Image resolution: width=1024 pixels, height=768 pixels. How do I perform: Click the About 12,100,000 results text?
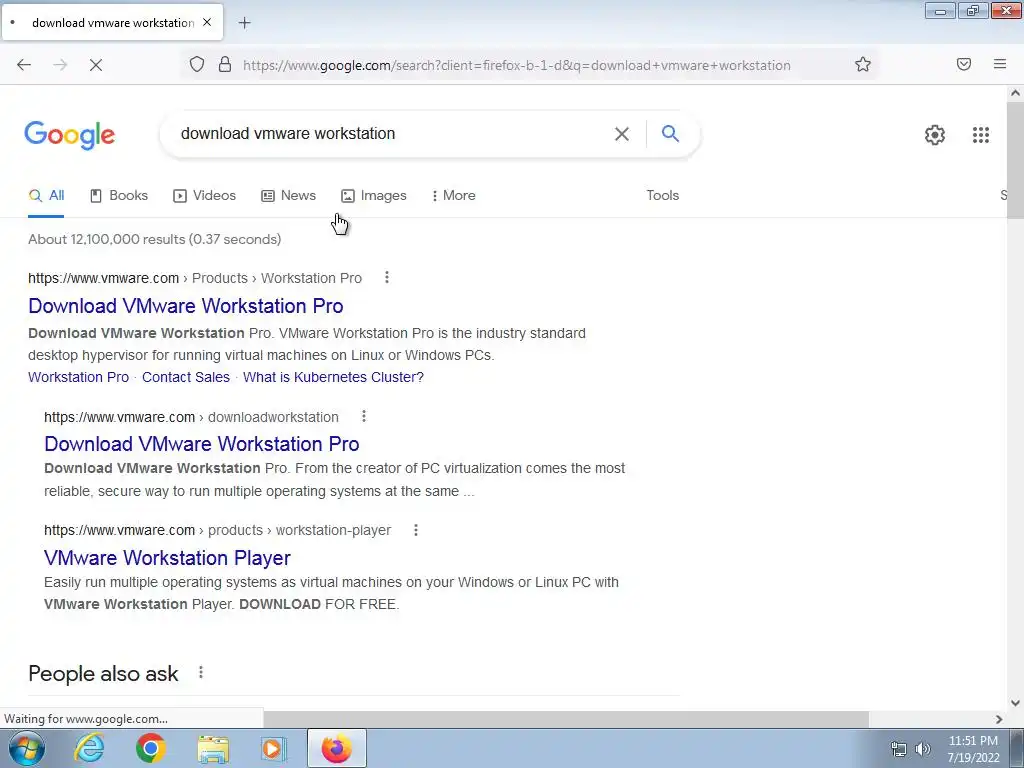click(155, 239)
